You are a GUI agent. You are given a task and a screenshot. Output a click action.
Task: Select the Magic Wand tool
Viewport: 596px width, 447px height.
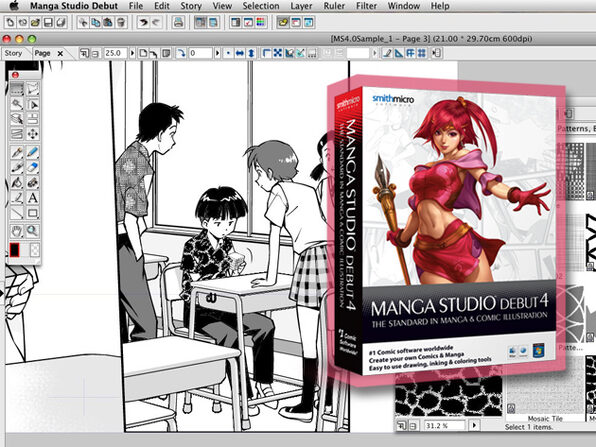[x=16, y=104]
